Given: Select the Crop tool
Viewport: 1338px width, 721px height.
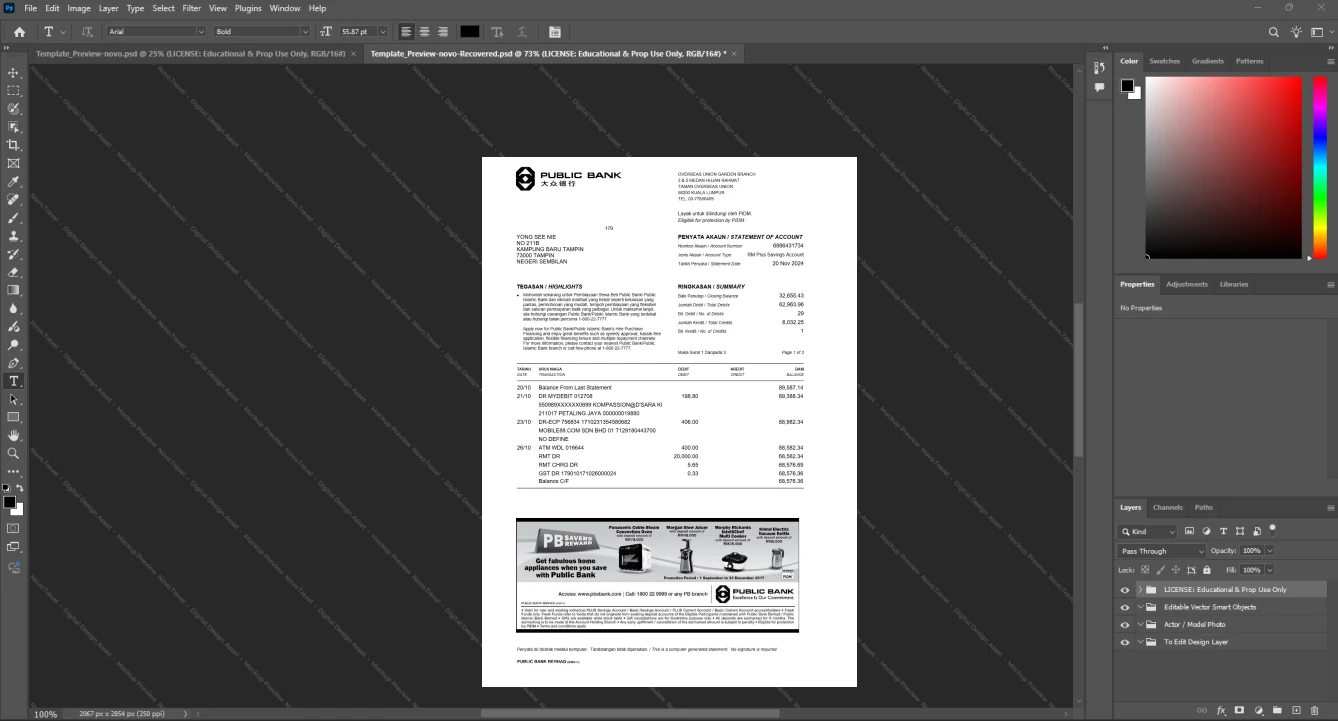Looking at the screenshot, I should coord(13,145).
